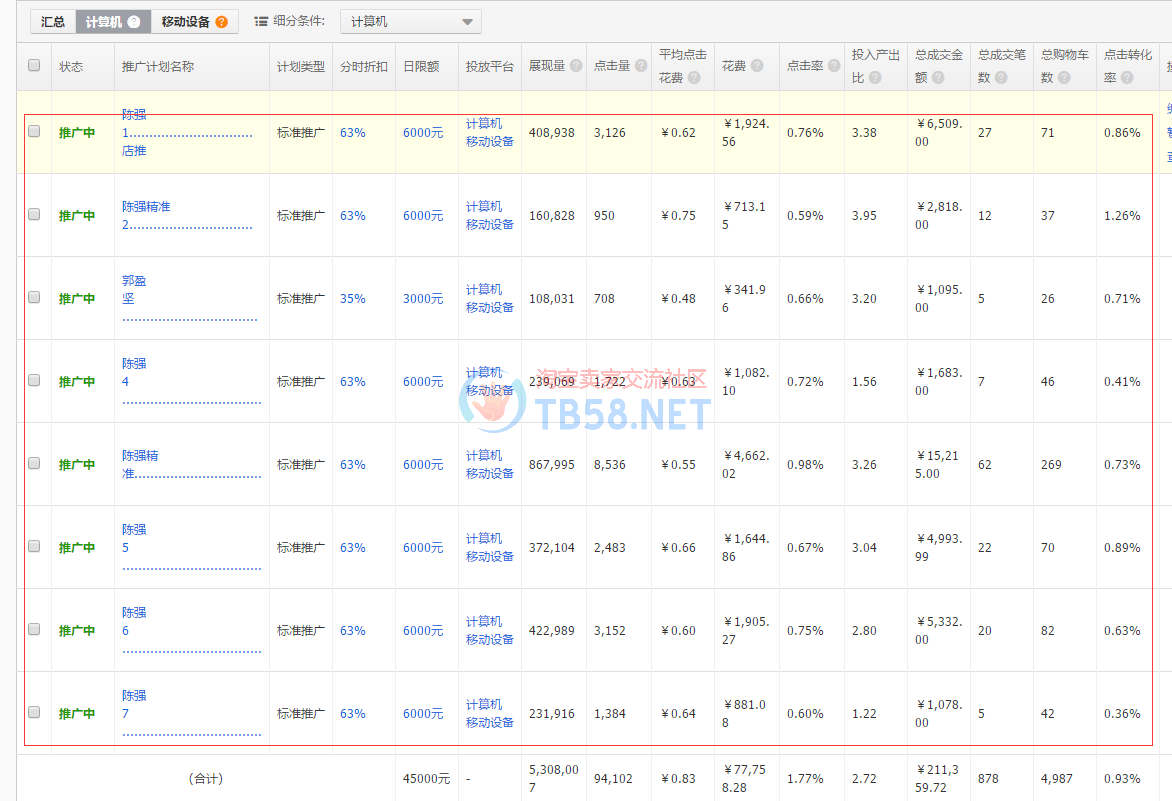This screenshot has height=801, width=1172.
Task: Click 计算机 移动设备 platform link in 陈强 6 row
Action: pyautogui.click(x=489, y=631)
